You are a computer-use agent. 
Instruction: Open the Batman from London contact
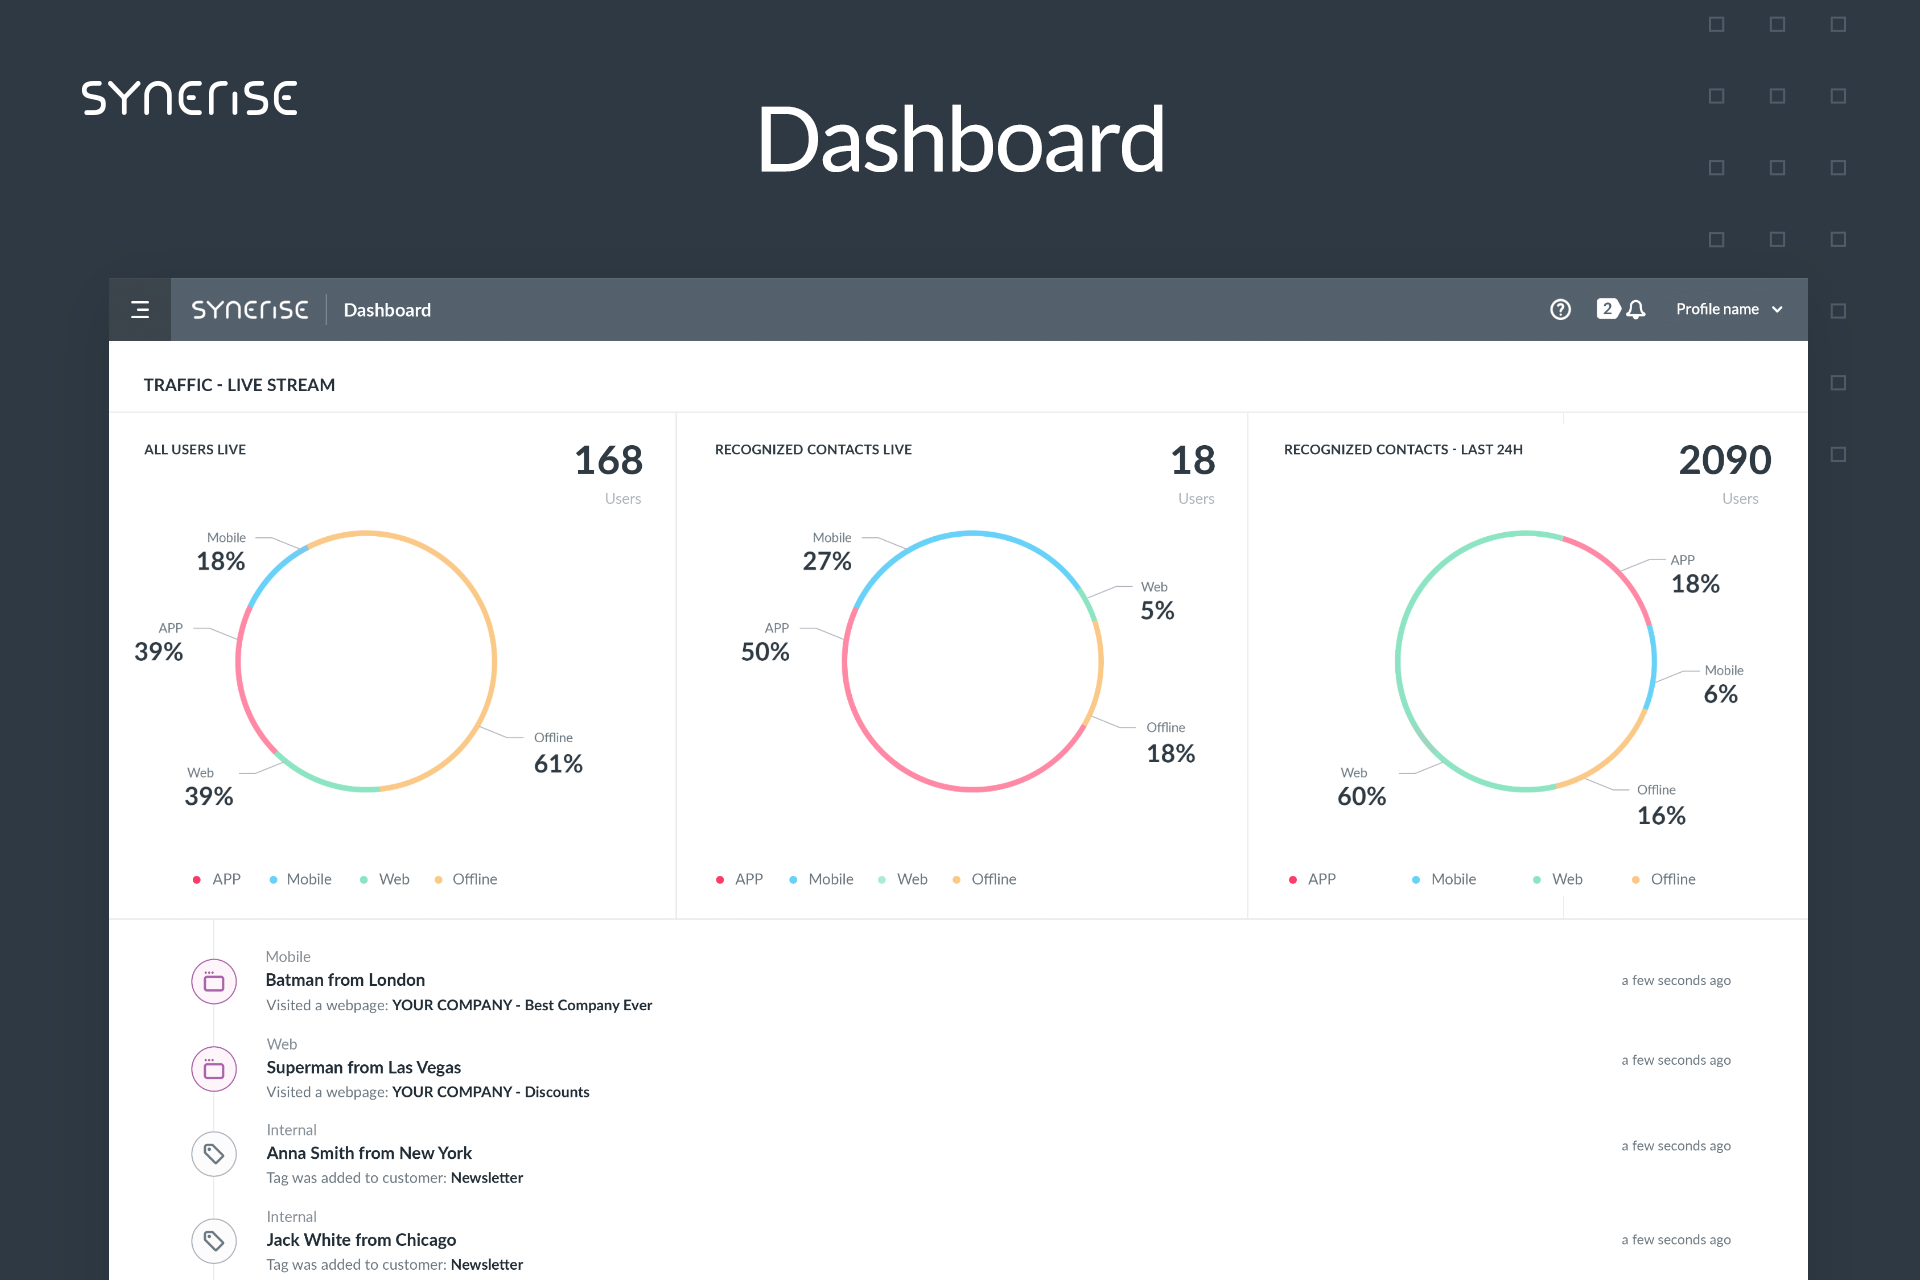pyautogui.click(x=345, y=980)
